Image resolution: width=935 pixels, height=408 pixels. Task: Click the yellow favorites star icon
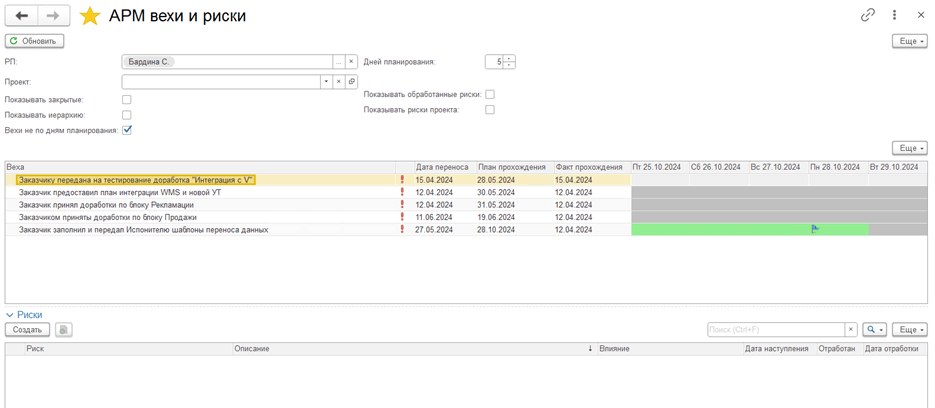[91, 16]
